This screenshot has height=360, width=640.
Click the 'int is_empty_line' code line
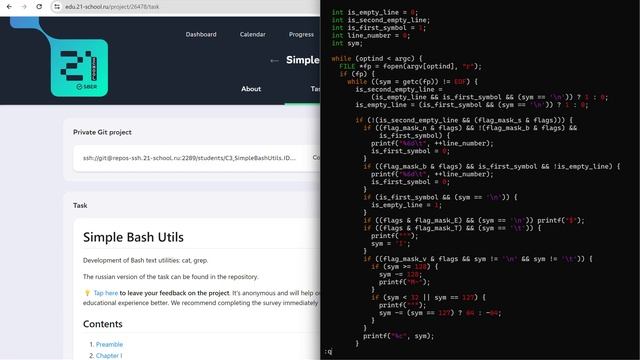pos(375,12)
